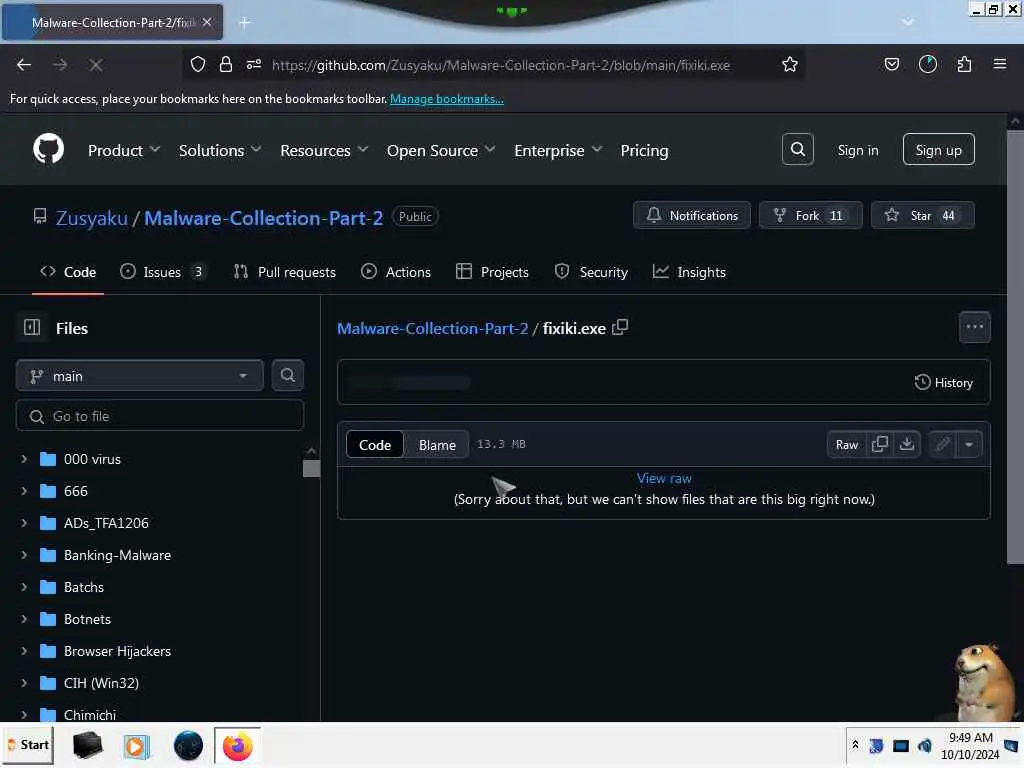
Task: Click the file tree scrollbar thumb
Action: point(311,468)
